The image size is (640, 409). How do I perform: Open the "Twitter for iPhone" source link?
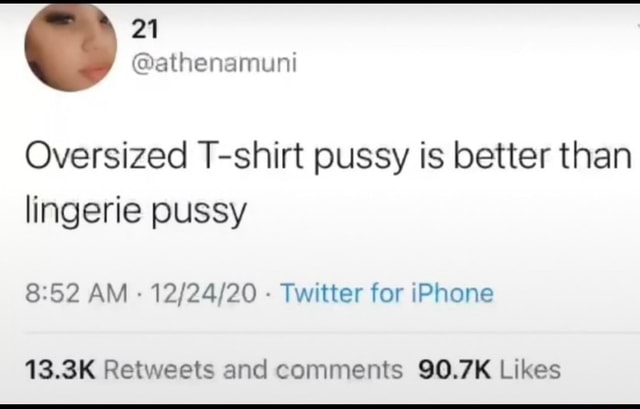pos(387,293)
